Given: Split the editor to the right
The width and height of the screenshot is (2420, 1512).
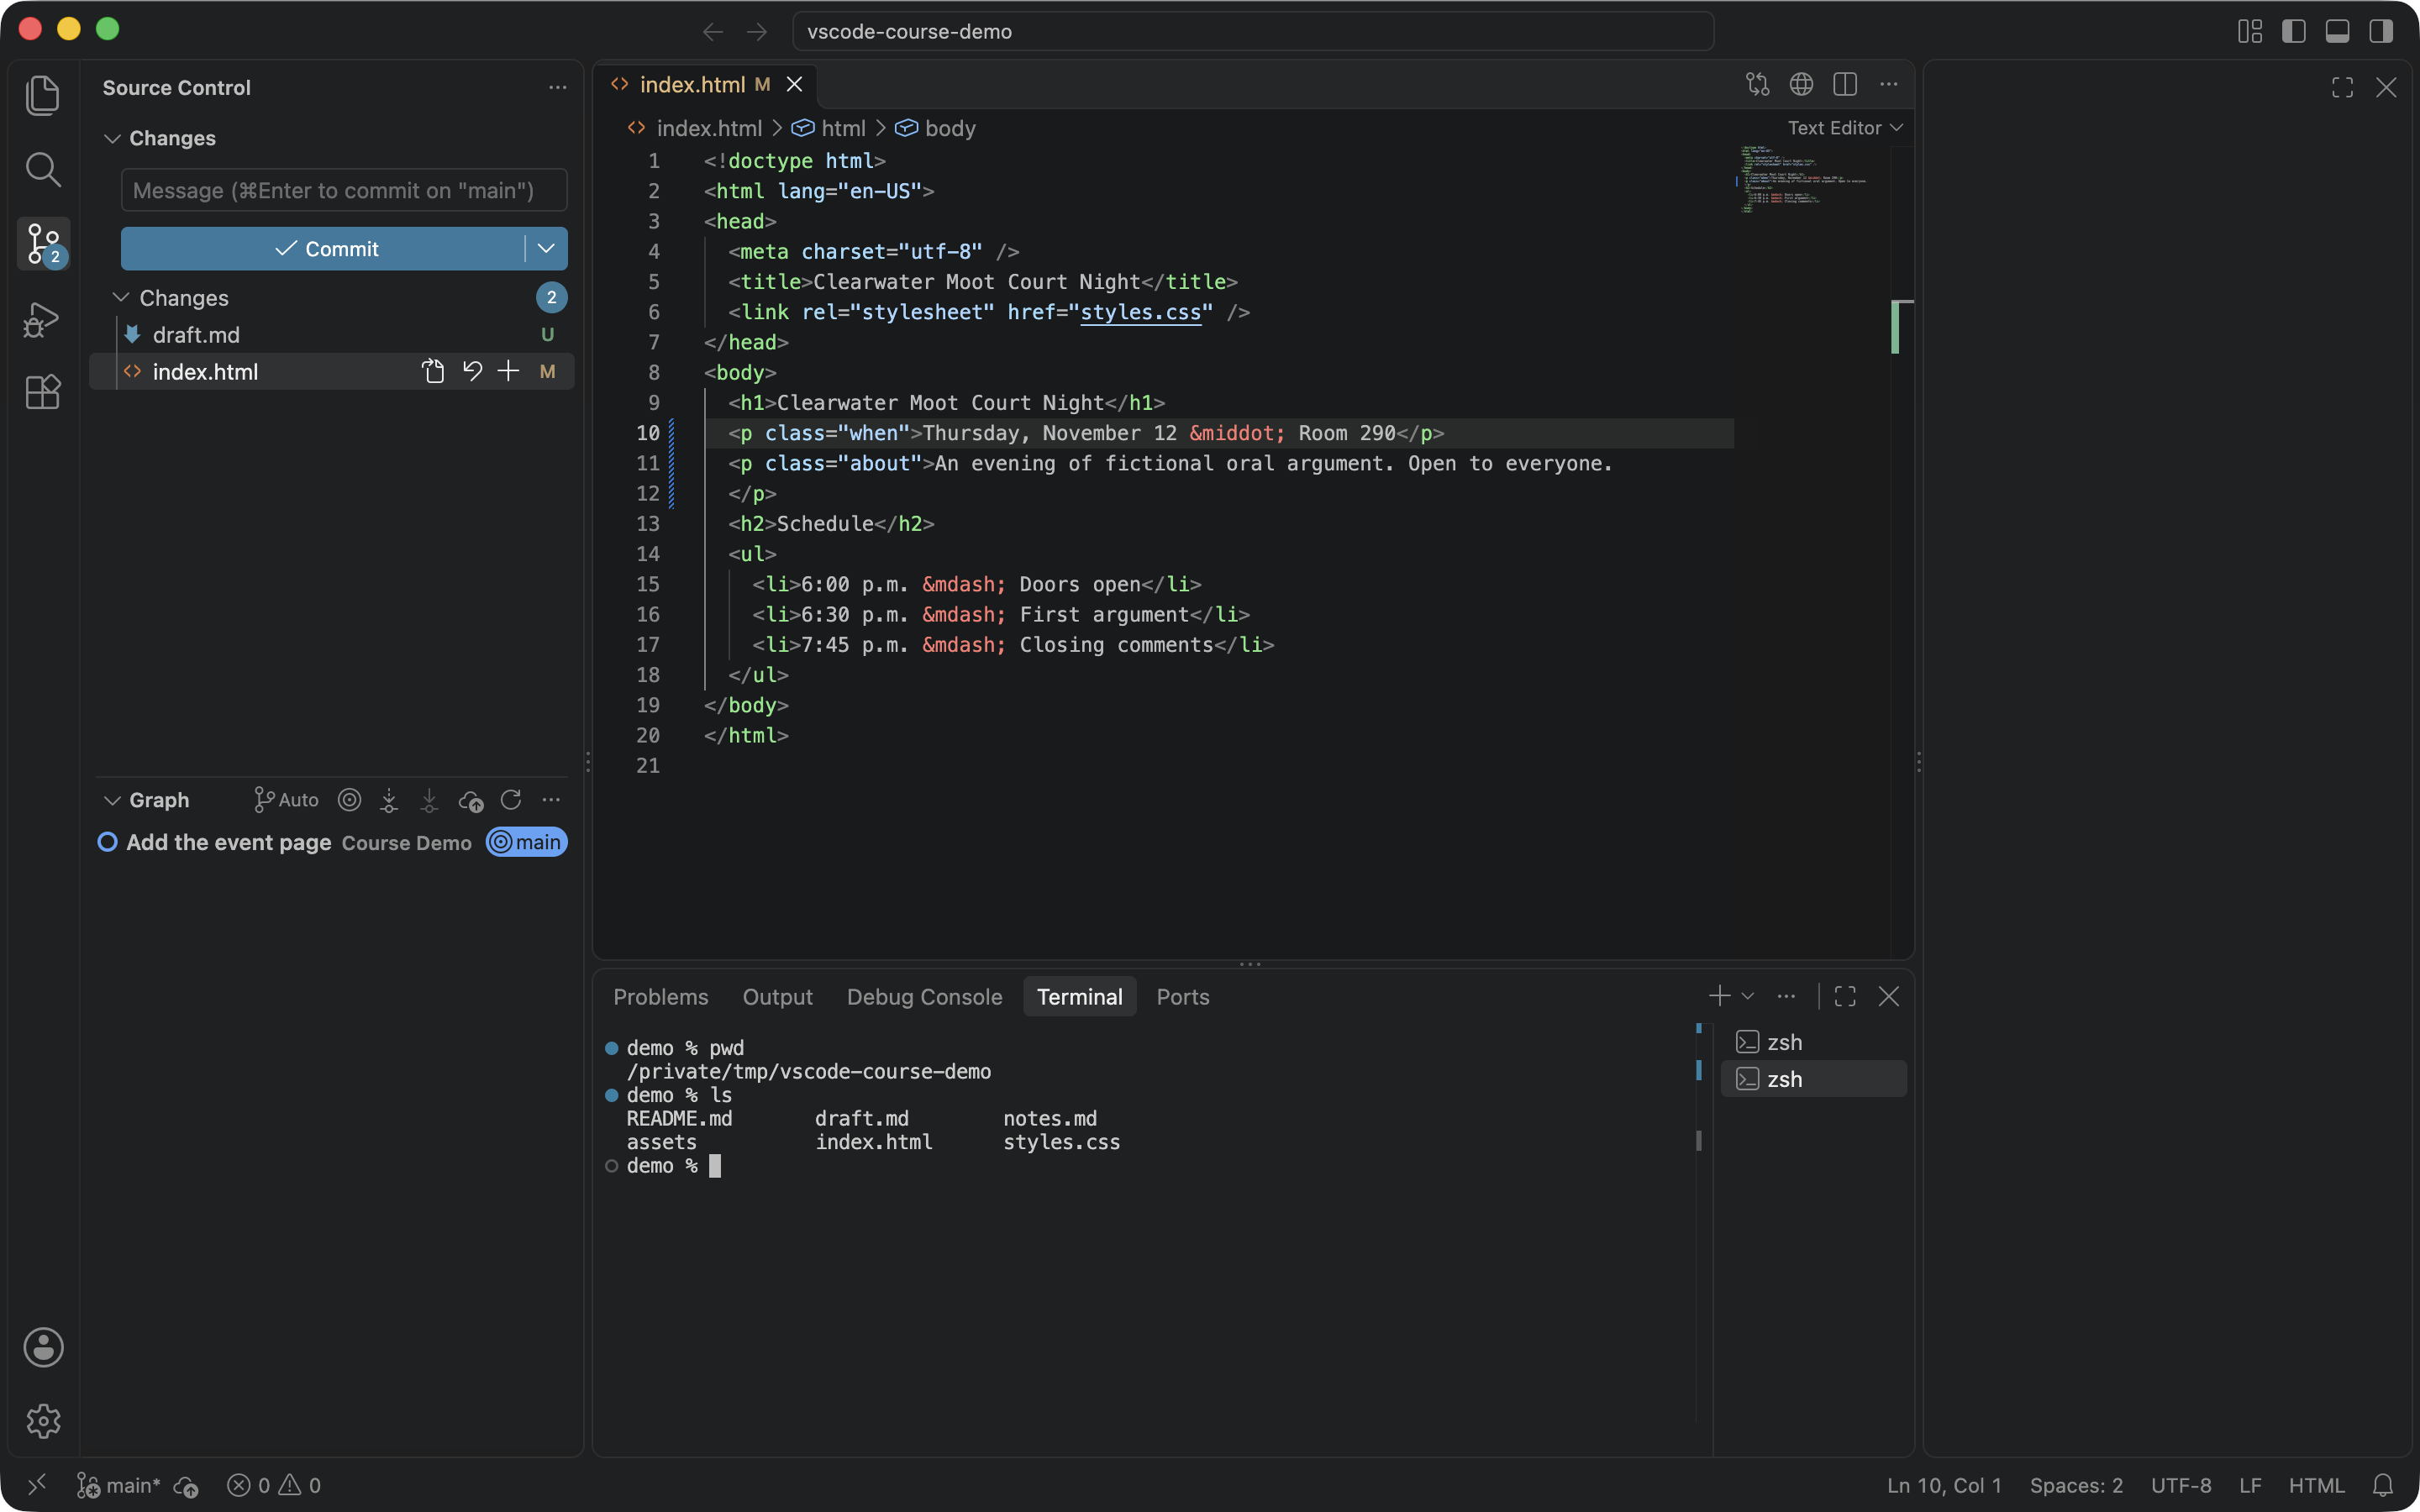Looking at the screenshot, I should [x=1845, y=85].
